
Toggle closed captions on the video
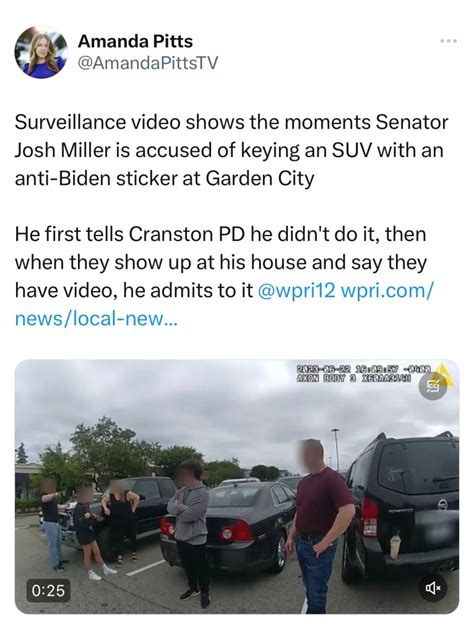[432, 387]
